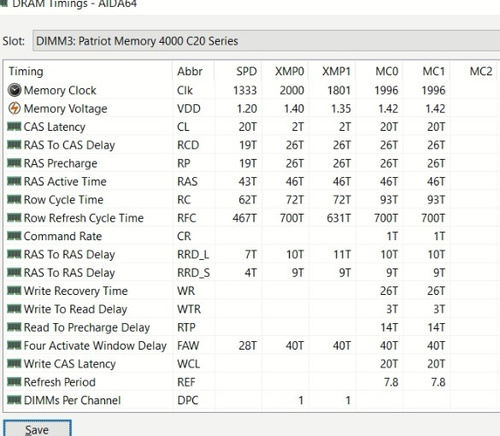
Task: Click the Refresh Period memory chip icon
Action: click(x=14, y=381)
